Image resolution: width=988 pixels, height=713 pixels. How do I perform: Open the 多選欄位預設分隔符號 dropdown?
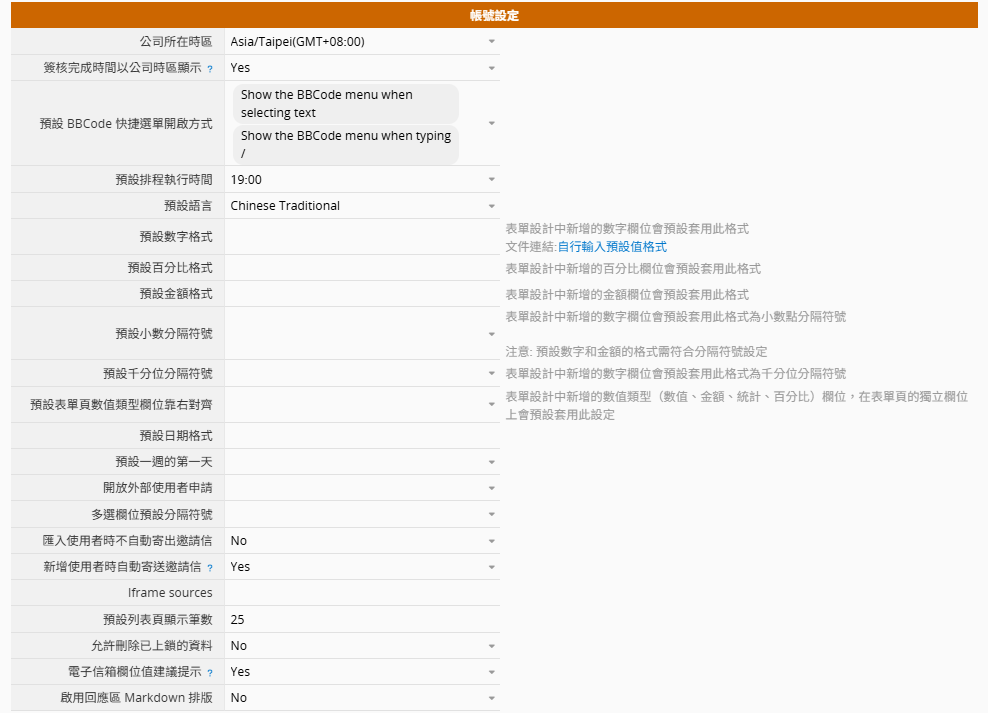(x=361, y=514)
